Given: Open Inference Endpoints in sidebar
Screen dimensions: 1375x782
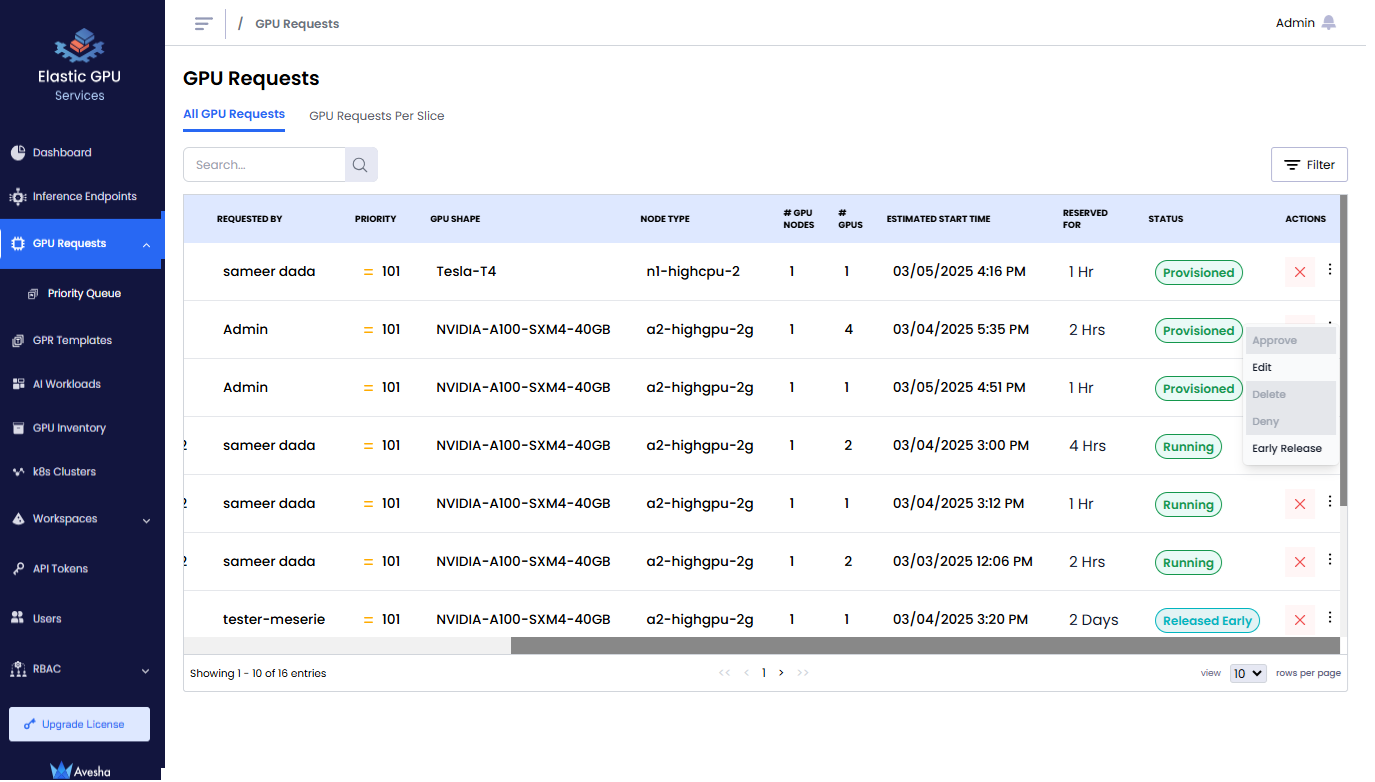Looking at the screenshot, I should point(84,197).
